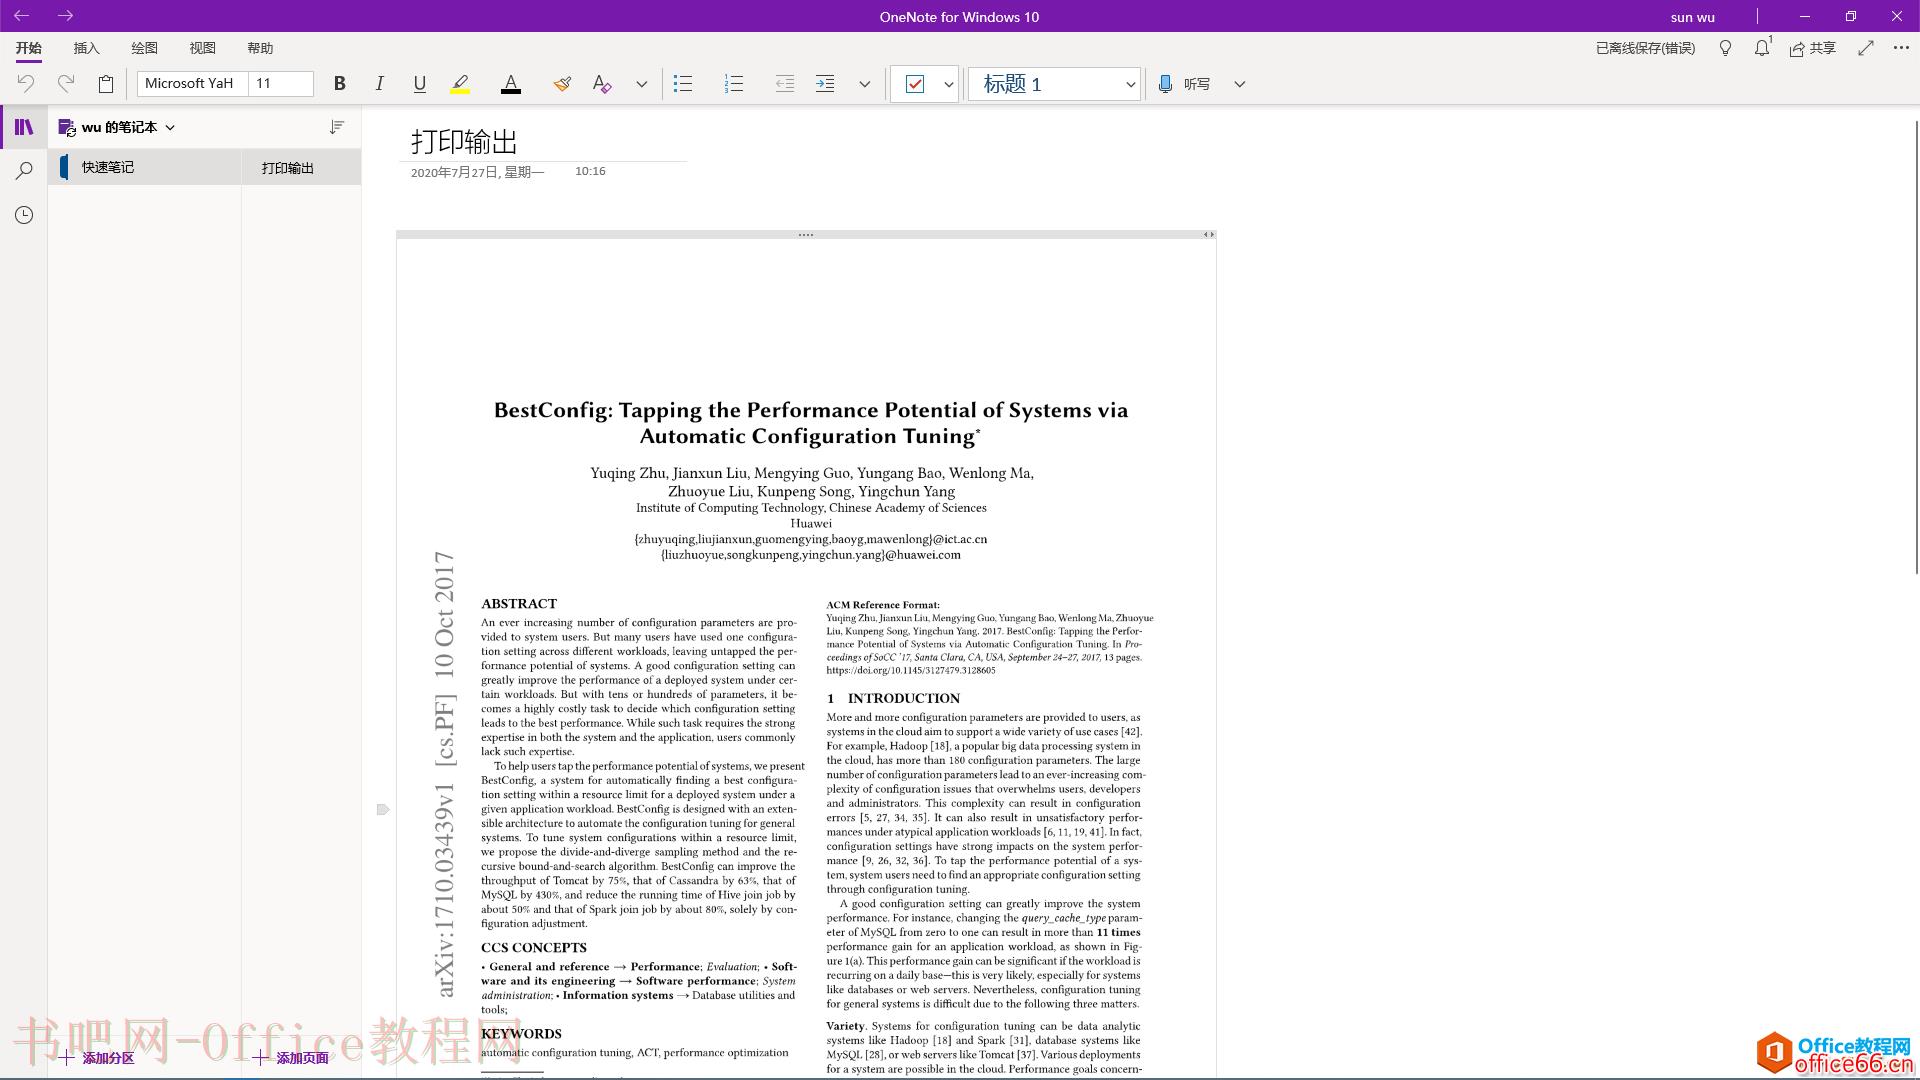
Task: Open the 帮助 ribbon tab
Action: tap(260, 48)
